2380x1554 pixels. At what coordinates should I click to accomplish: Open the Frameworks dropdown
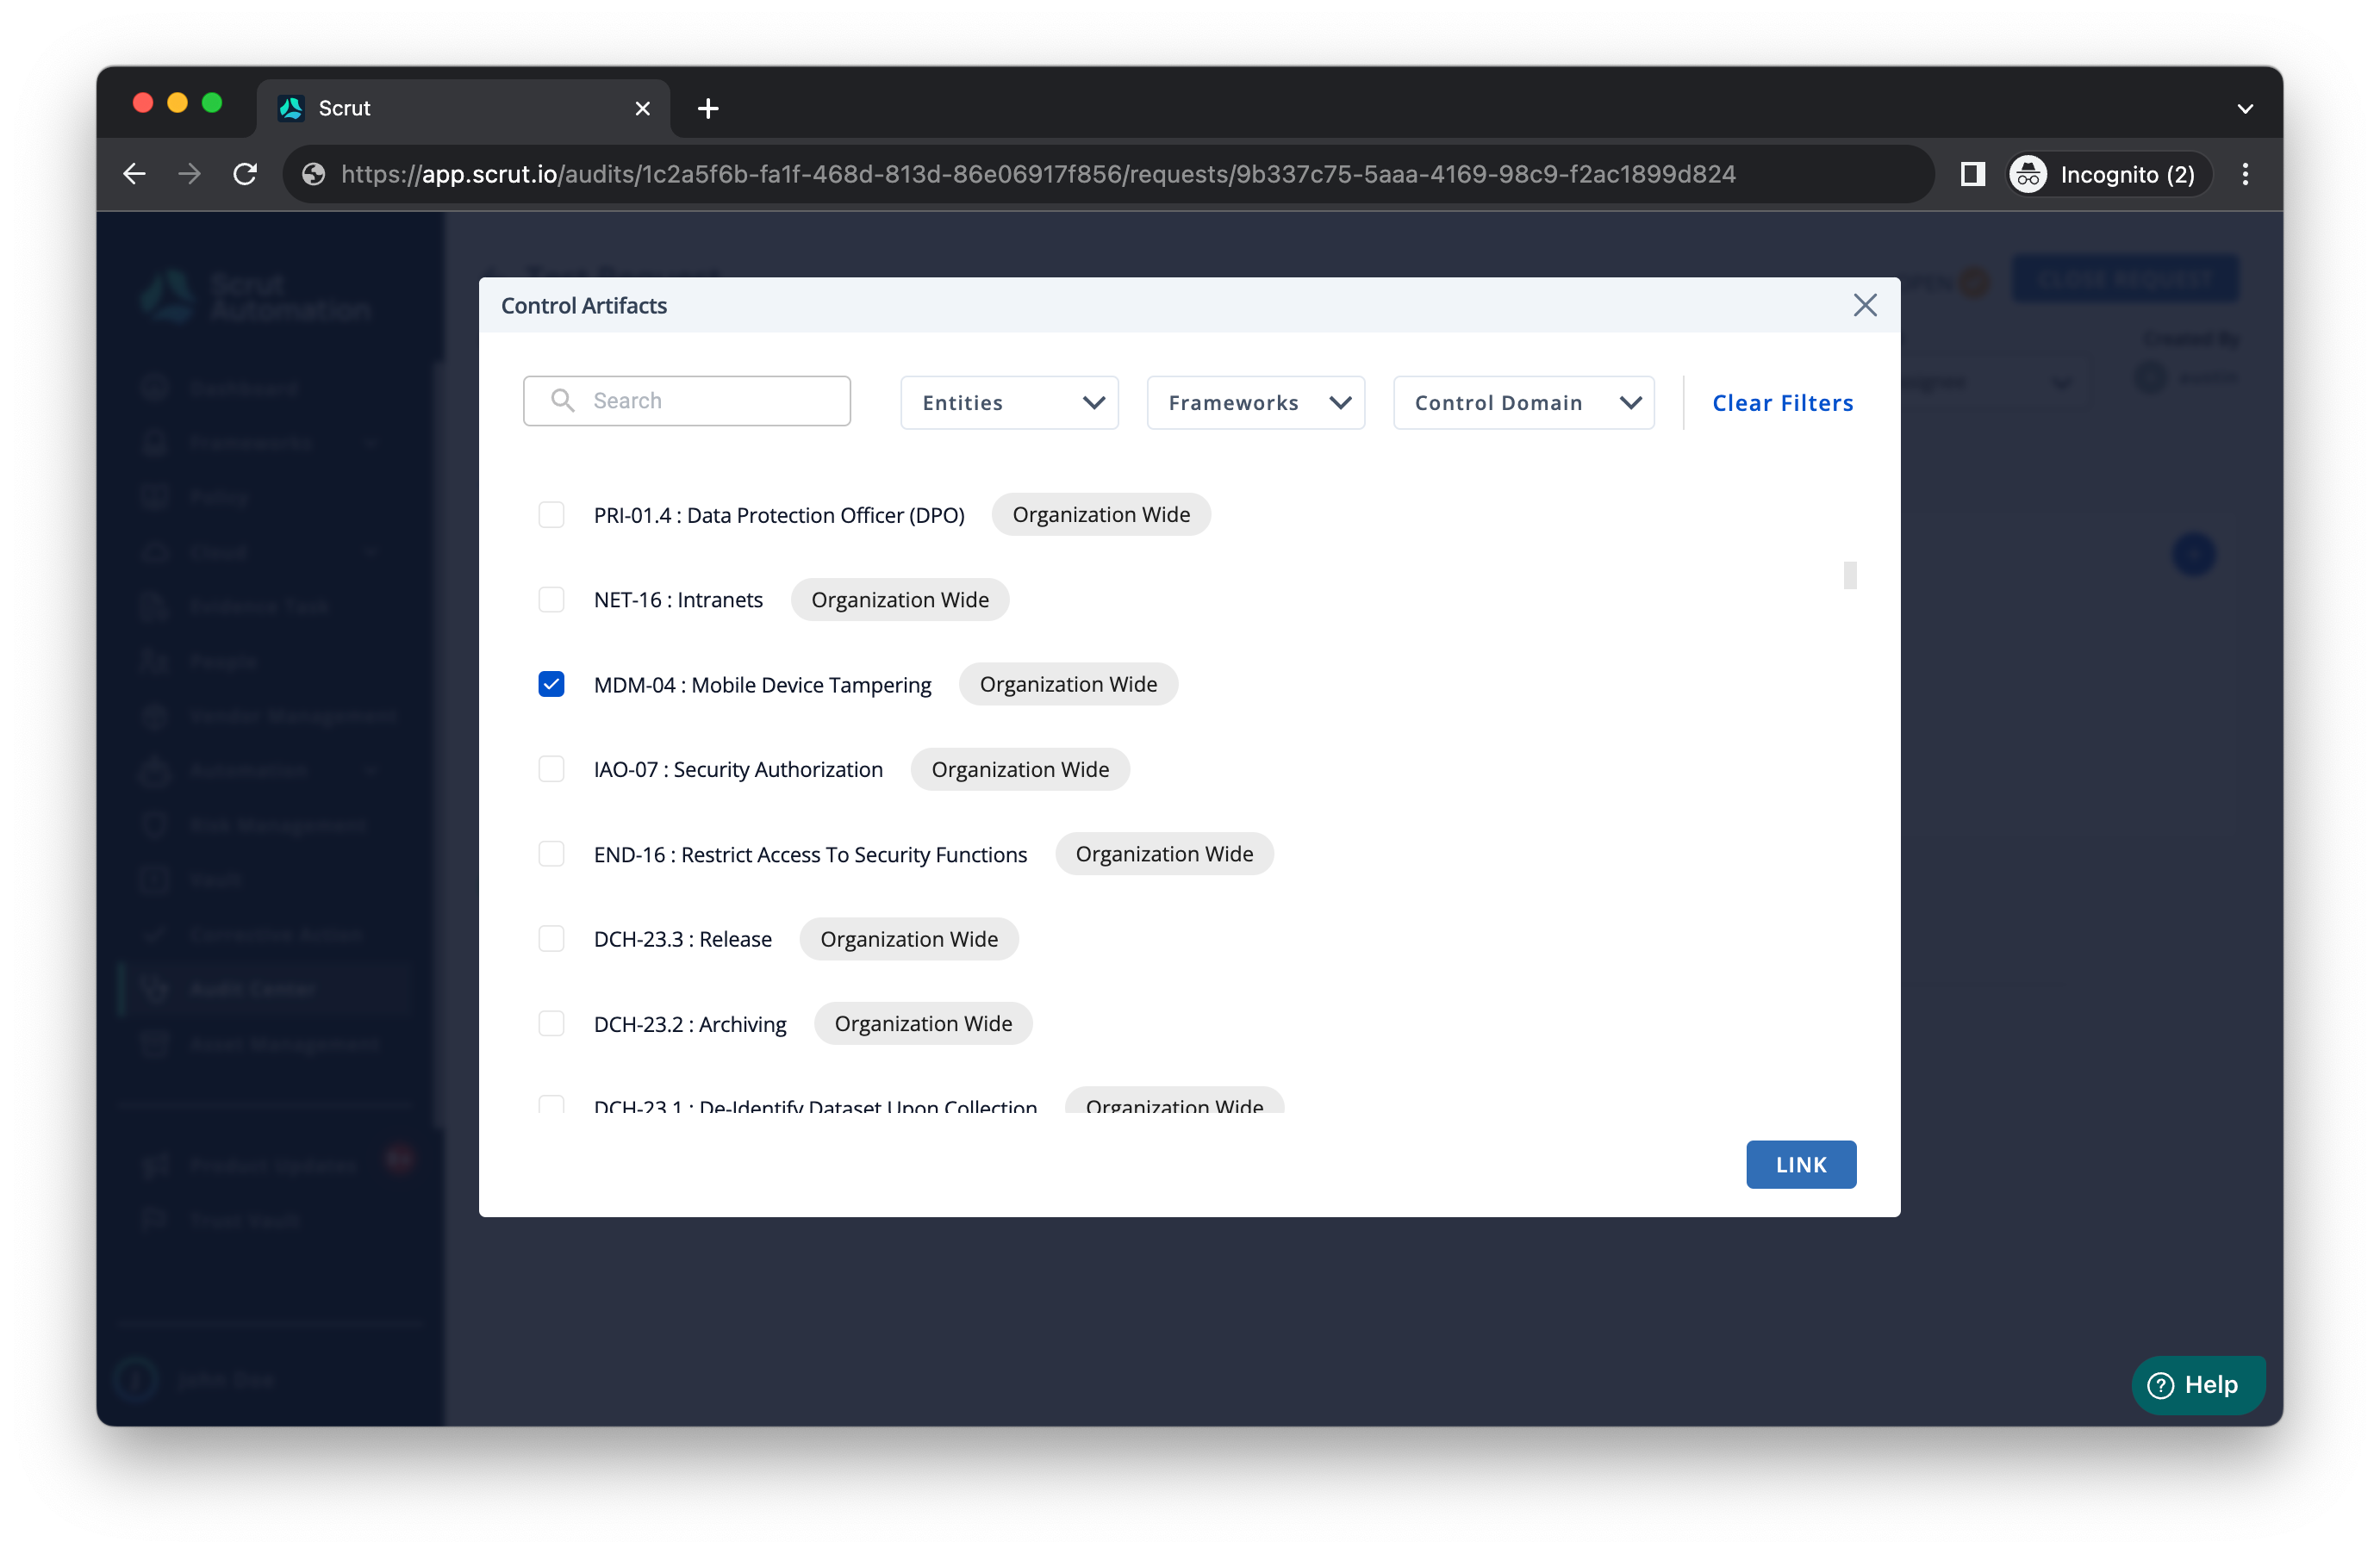click(1255, 403)
